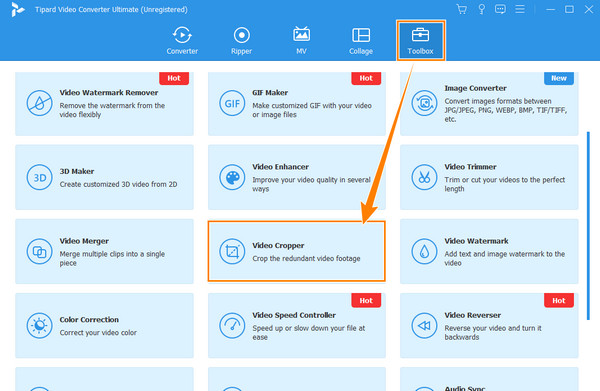This screenshot has height=391, width=600.
Task: Click the Image Converter icon
Action: 424,103
